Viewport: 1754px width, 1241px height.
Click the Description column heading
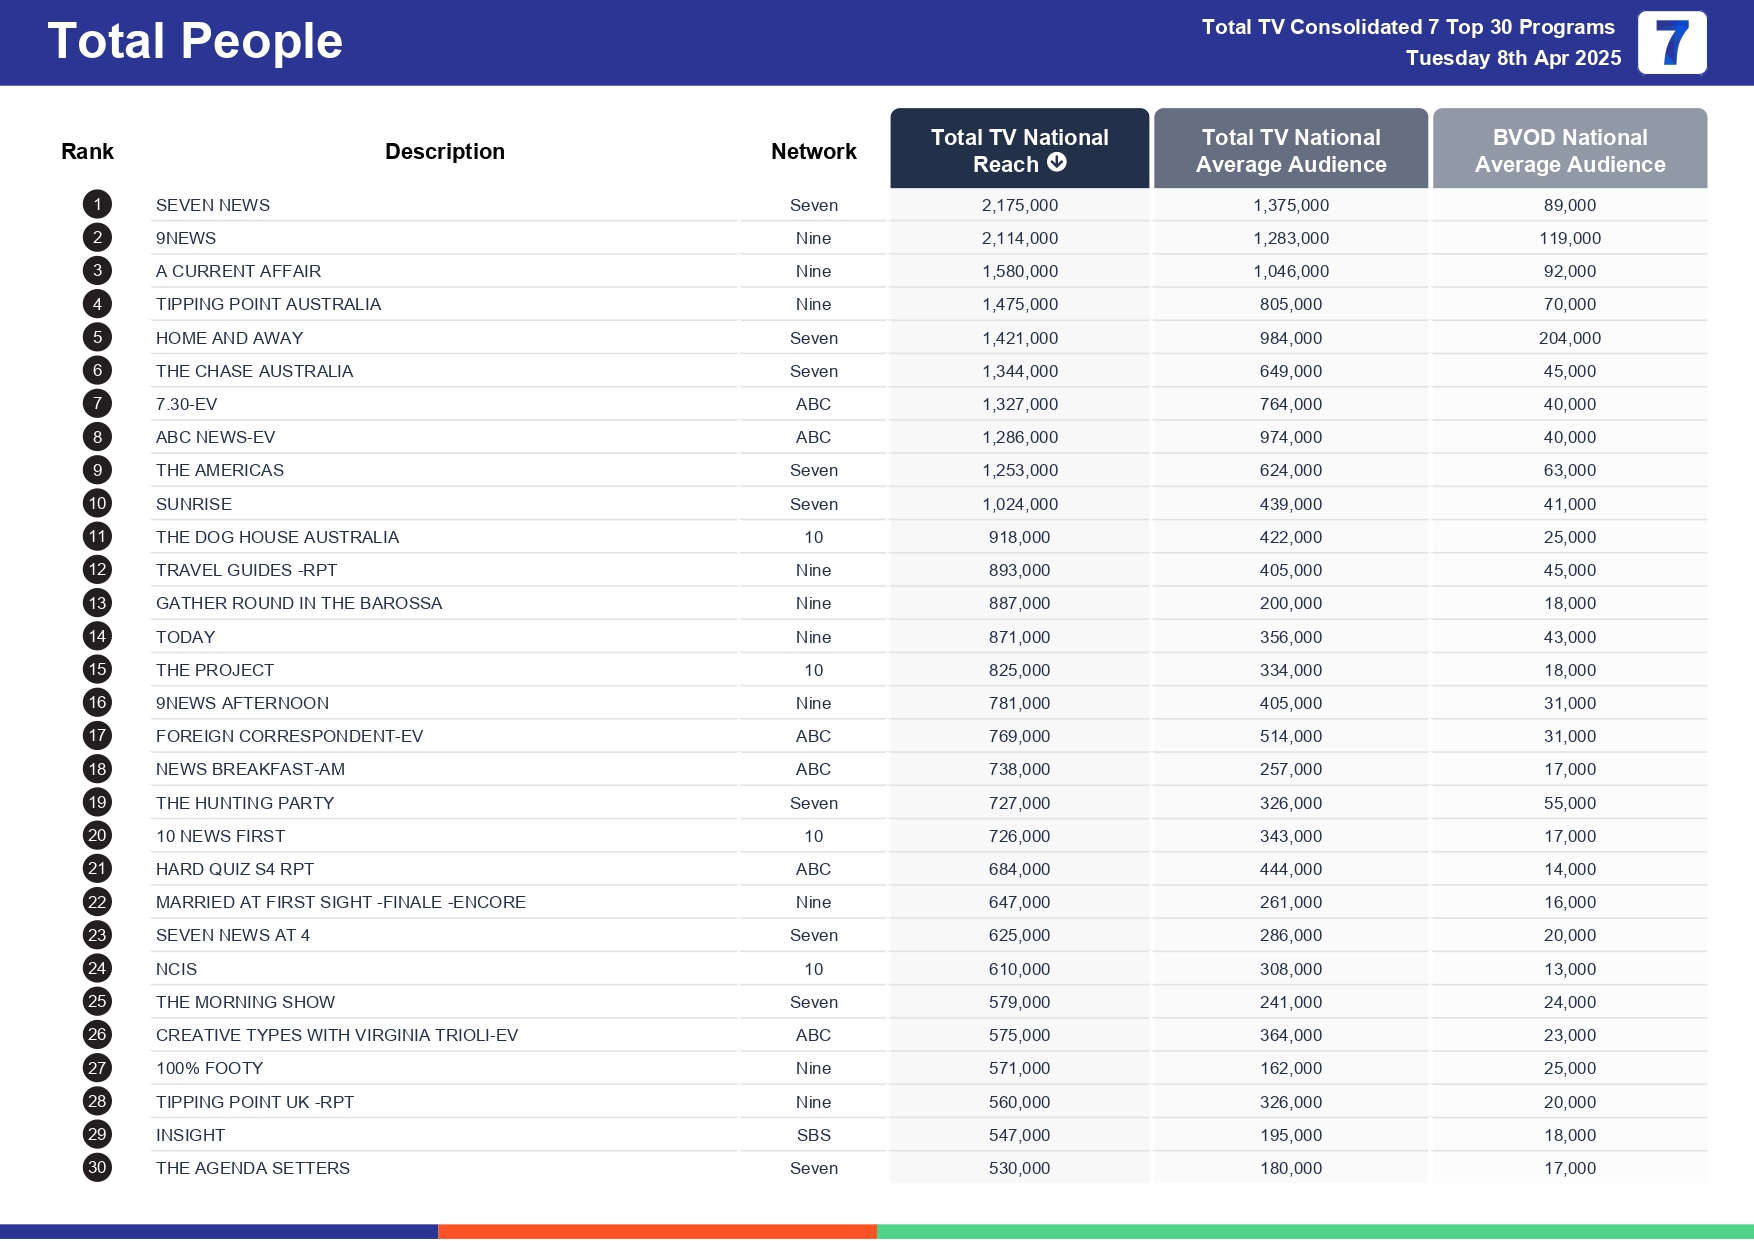tap(444, 151)
